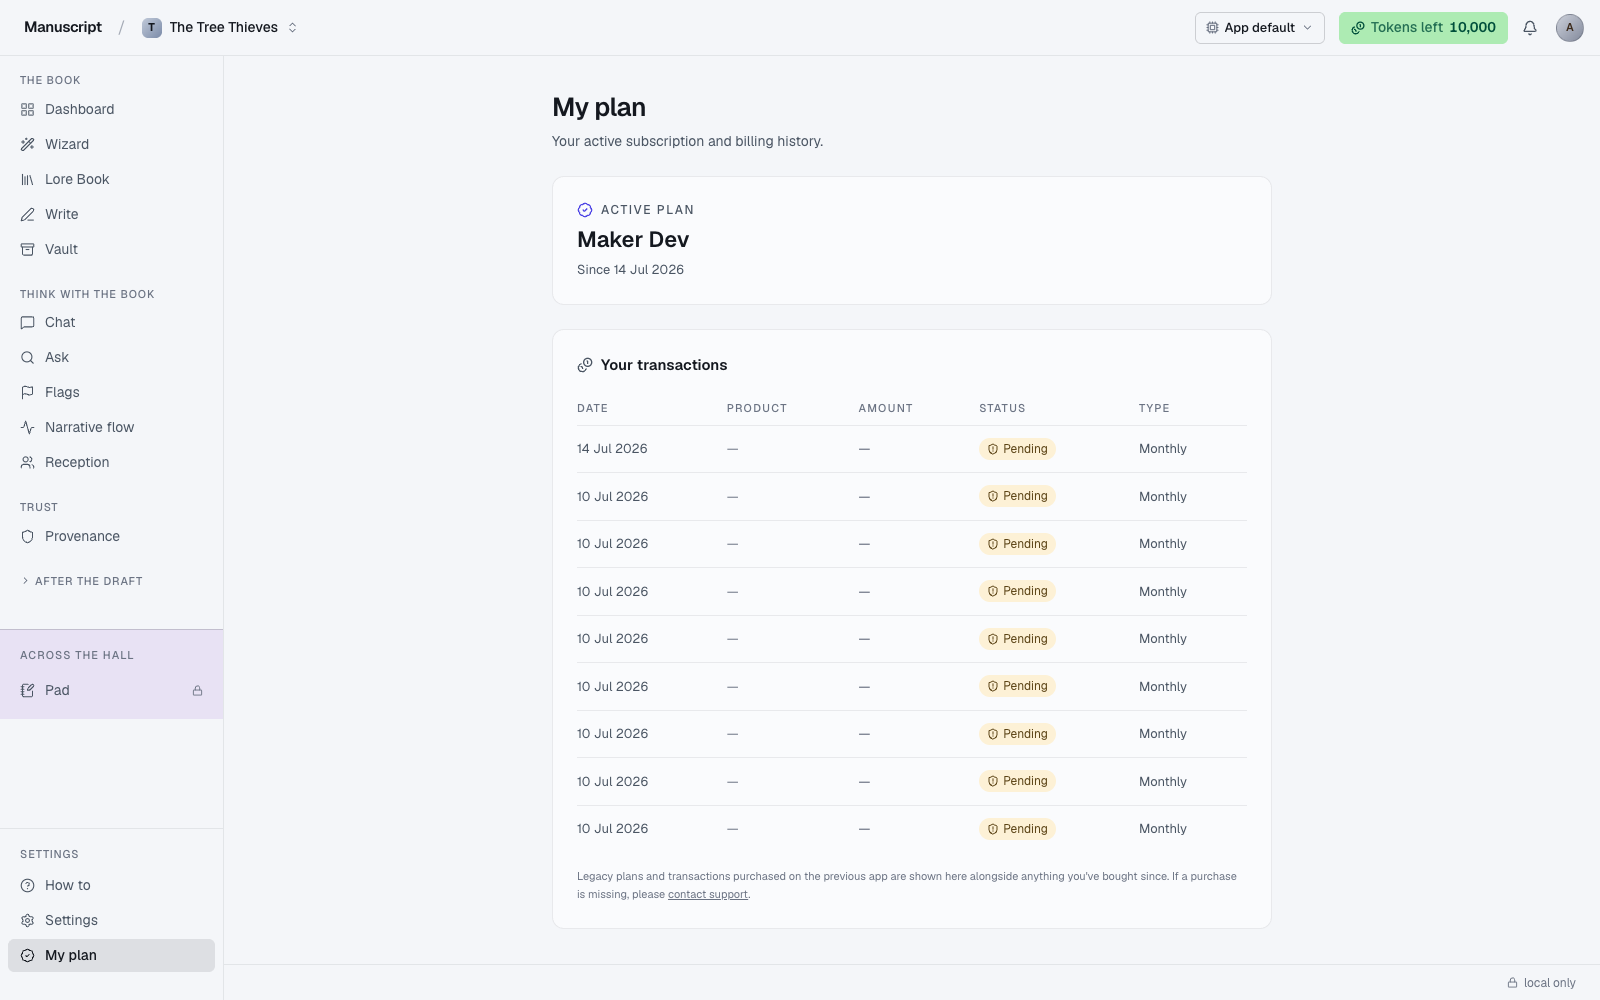Select Narrative flow menu item
1600x1000 pixels.
tap(111, 428)
